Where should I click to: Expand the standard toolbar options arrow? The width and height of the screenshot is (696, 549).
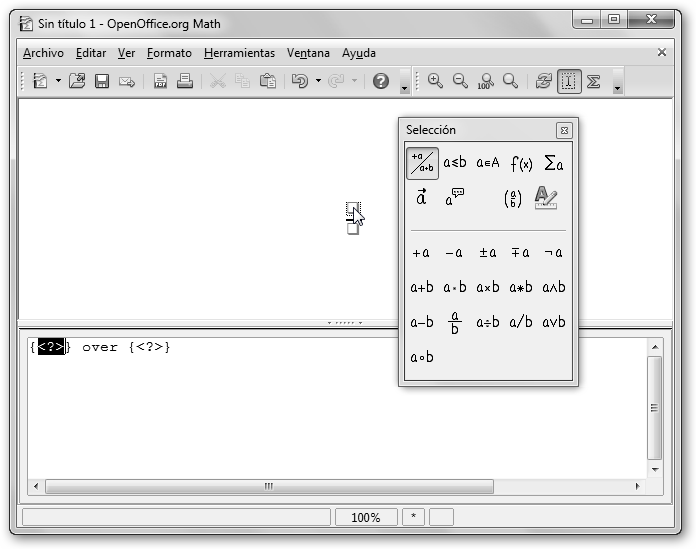tap(404, 89)
